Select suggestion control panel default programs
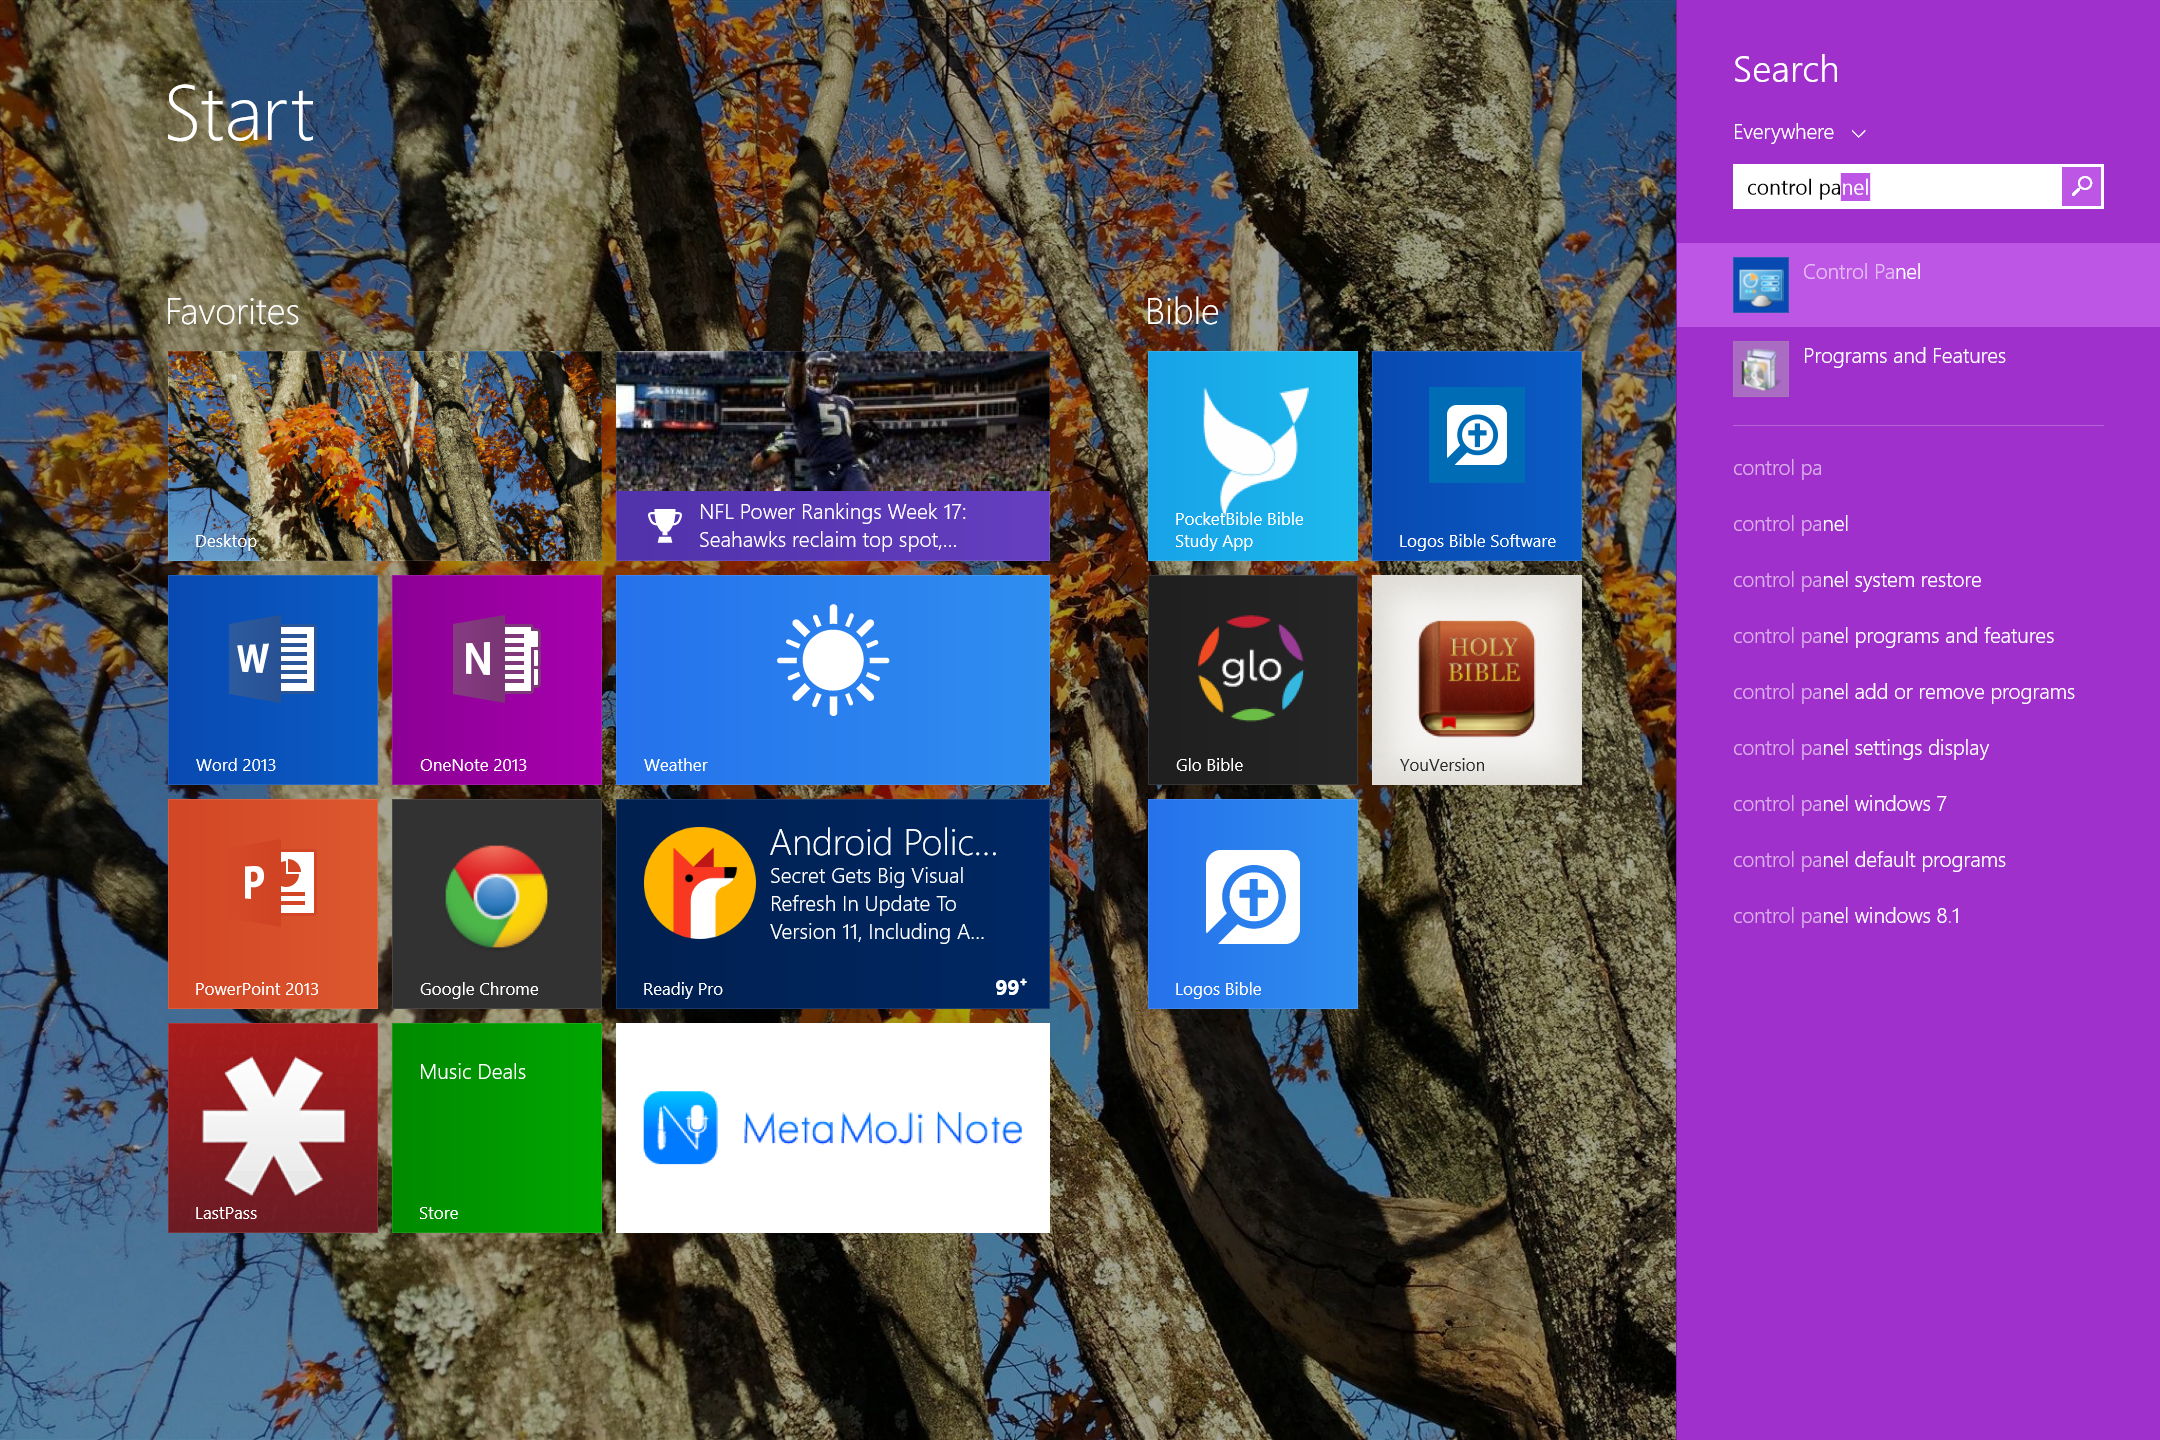Image resolution: width=2160 pixels, height=1440 pixels. click(1869, 860)
